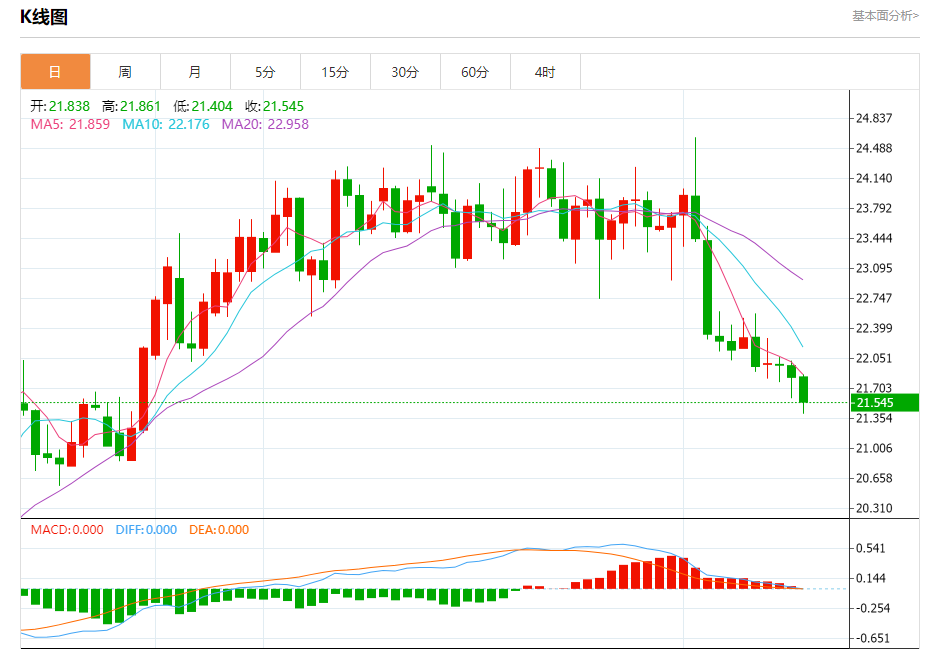The width and height of the screenshot is (925, 649).
Task: Click the 24.140 price axis label
Action: pyautogui.click(x=874, y=178)
